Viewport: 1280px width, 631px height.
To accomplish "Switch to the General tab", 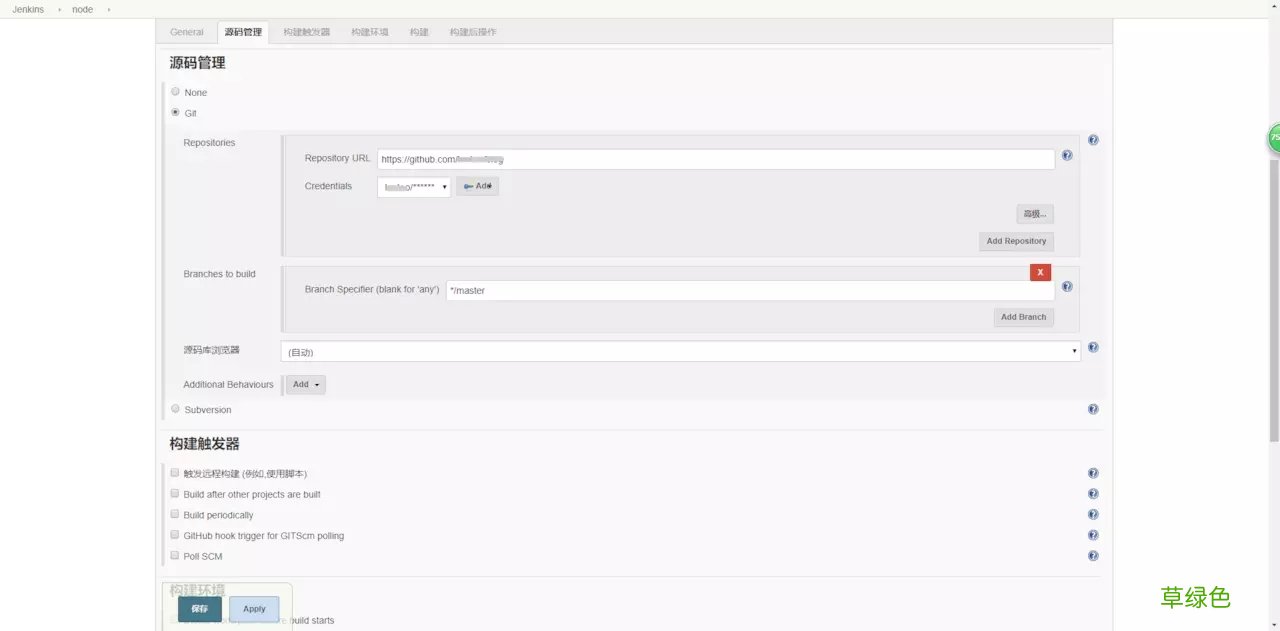I will click(186, 31).
